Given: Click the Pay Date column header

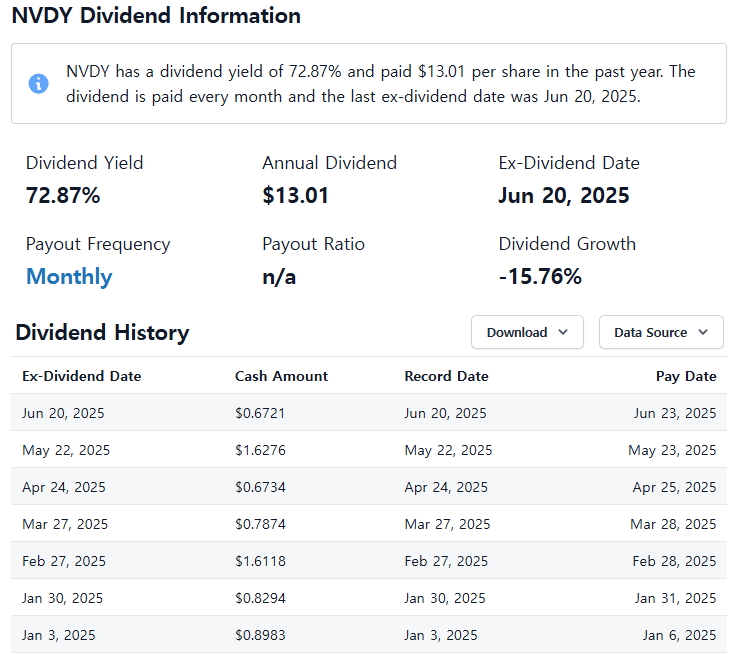Looking at the screenshot, I should [686, 376].
